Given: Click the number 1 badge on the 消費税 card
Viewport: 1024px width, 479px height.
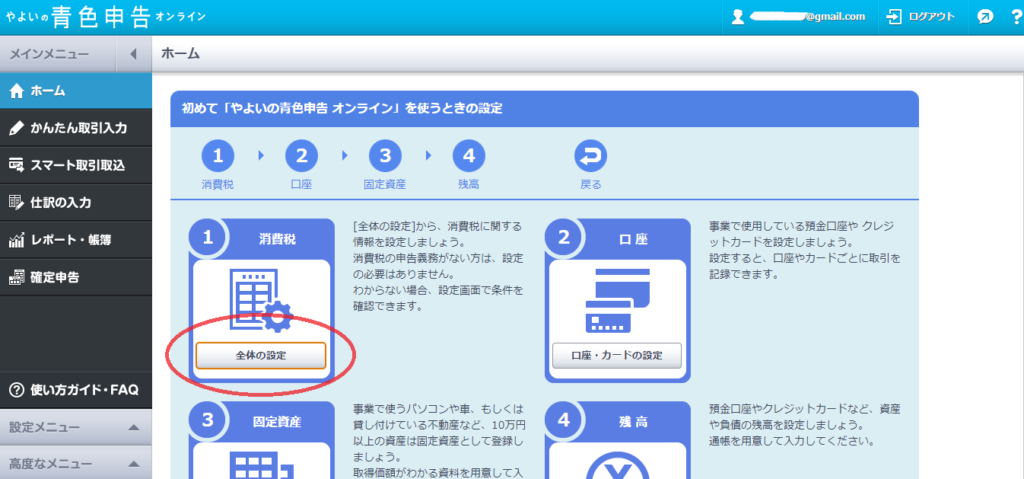Looking at the screenshot, I should point(208,238).
